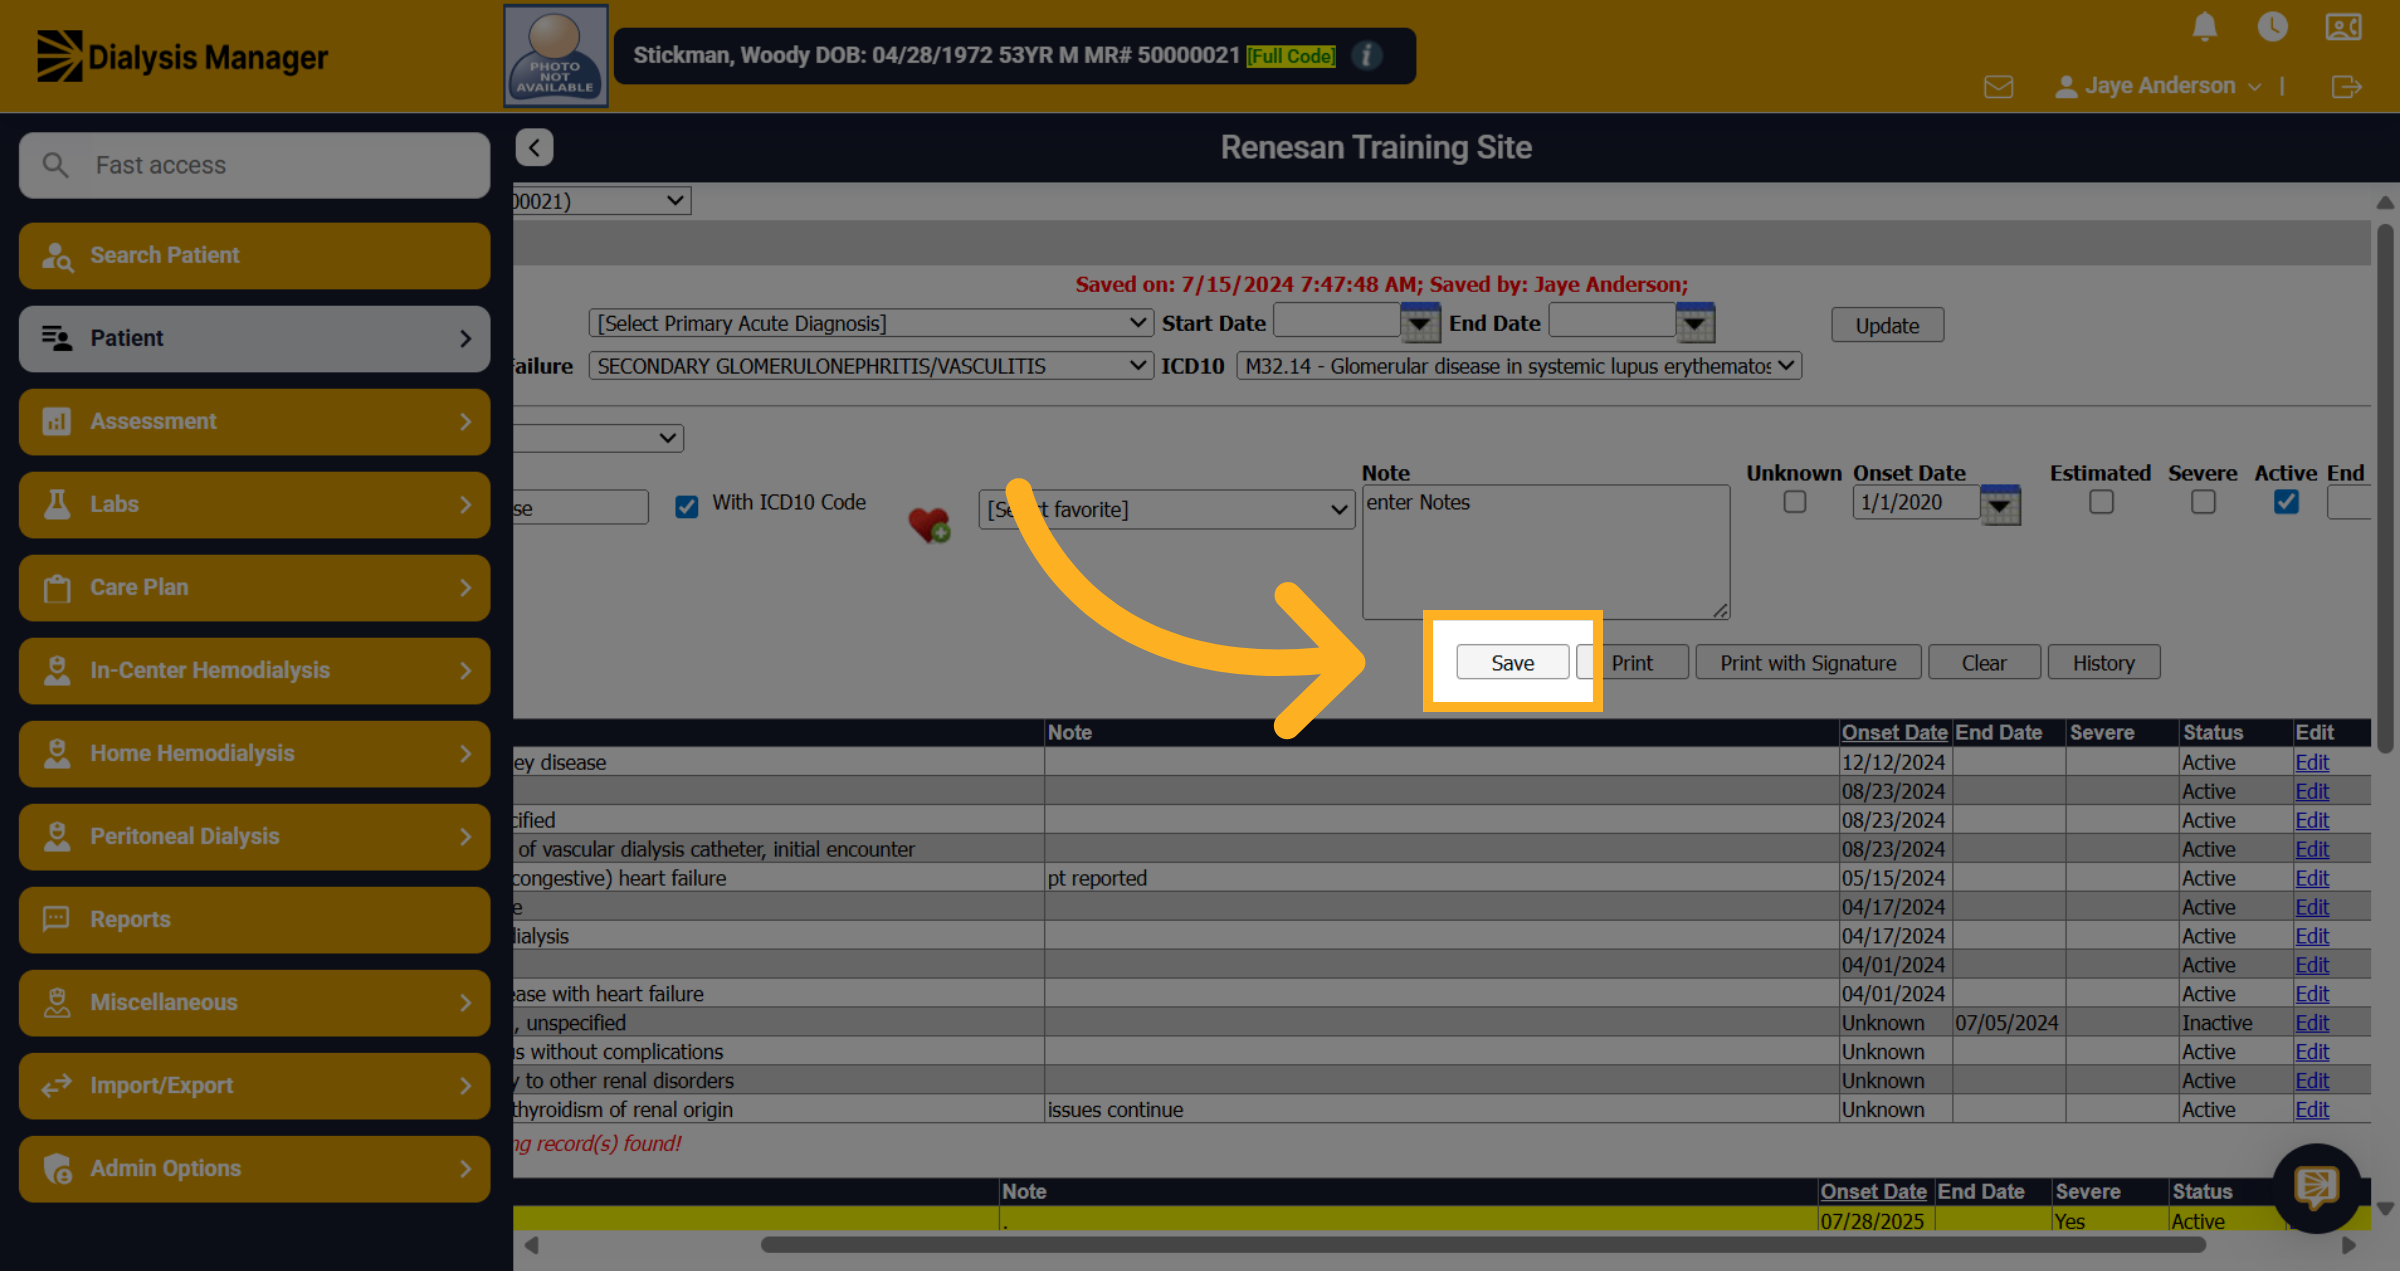Click the vertical scrollbar thumb

tap(2385, 489)
